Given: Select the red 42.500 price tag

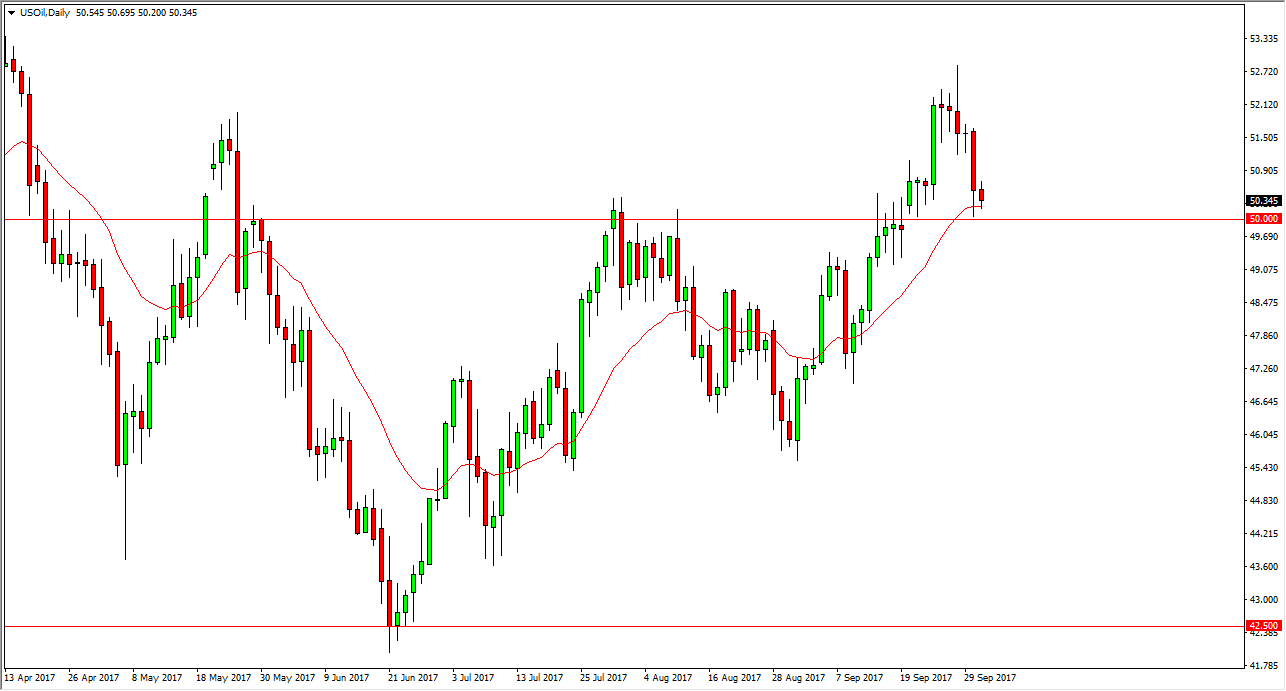Looking at the screenshot, I should (x=1262, y=626).
